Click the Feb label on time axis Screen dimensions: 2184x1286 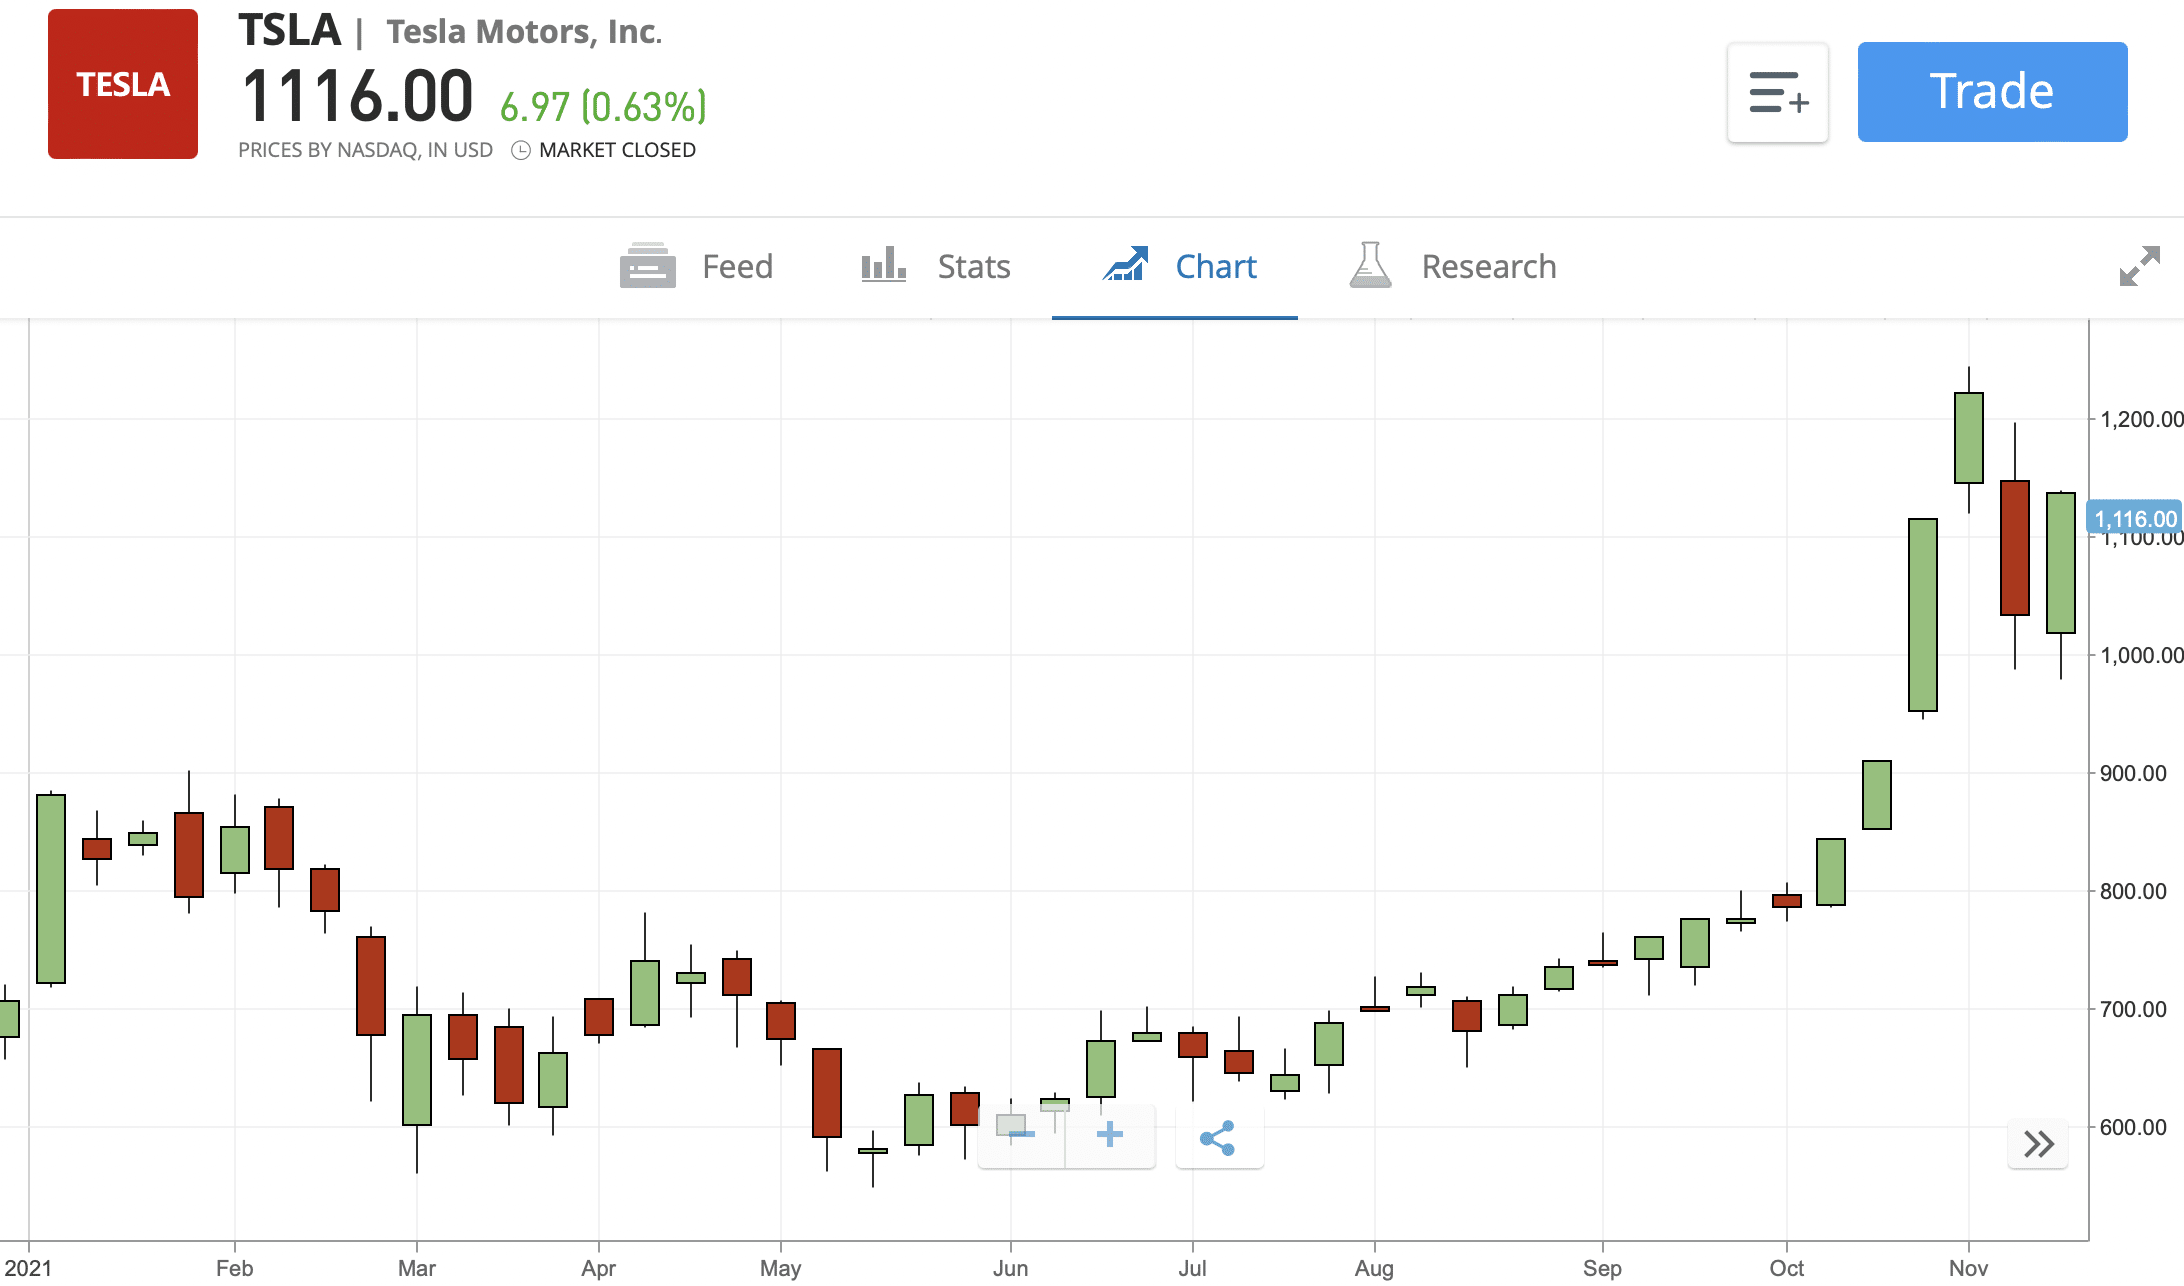pos(235,1268)
